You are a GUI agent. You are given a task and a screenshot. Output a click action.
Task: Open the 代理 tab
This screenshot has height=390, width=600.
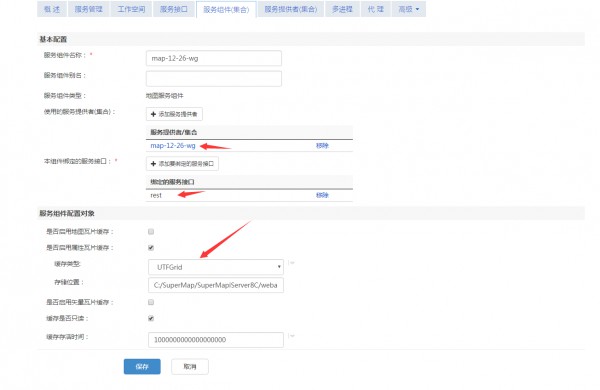[x=375, y=9]
